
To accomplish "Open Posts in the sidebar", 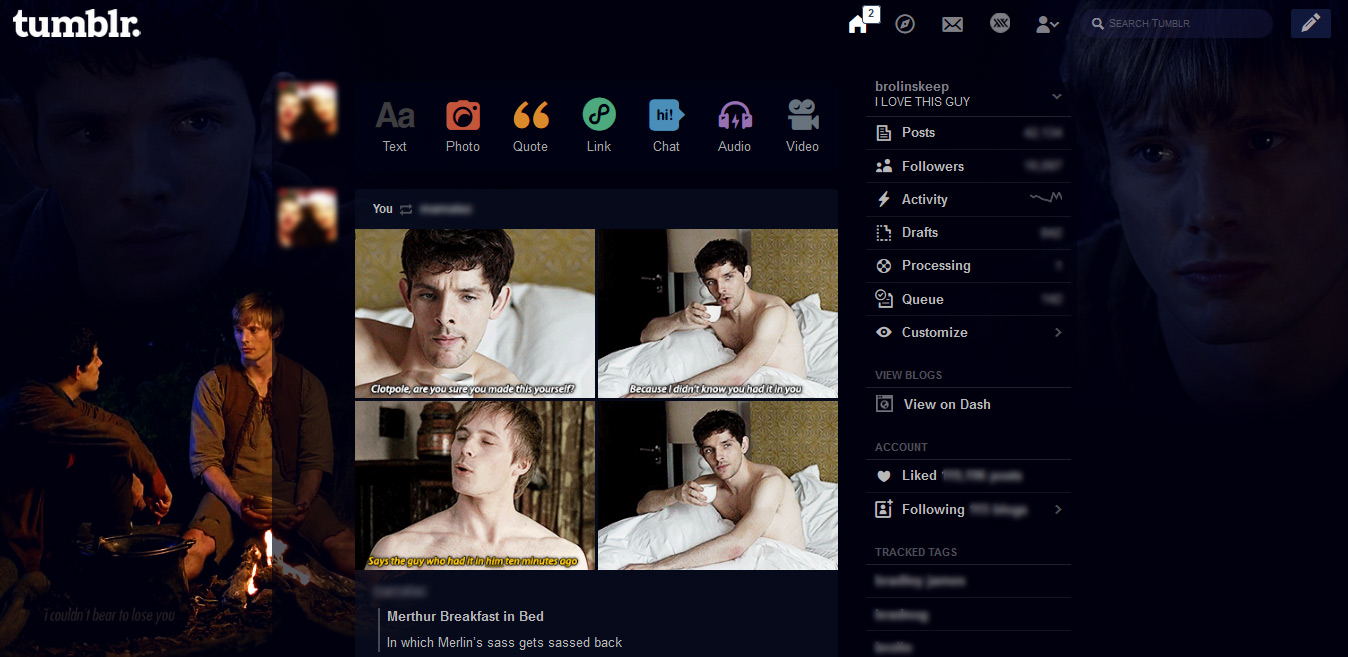I will [968, 133].
